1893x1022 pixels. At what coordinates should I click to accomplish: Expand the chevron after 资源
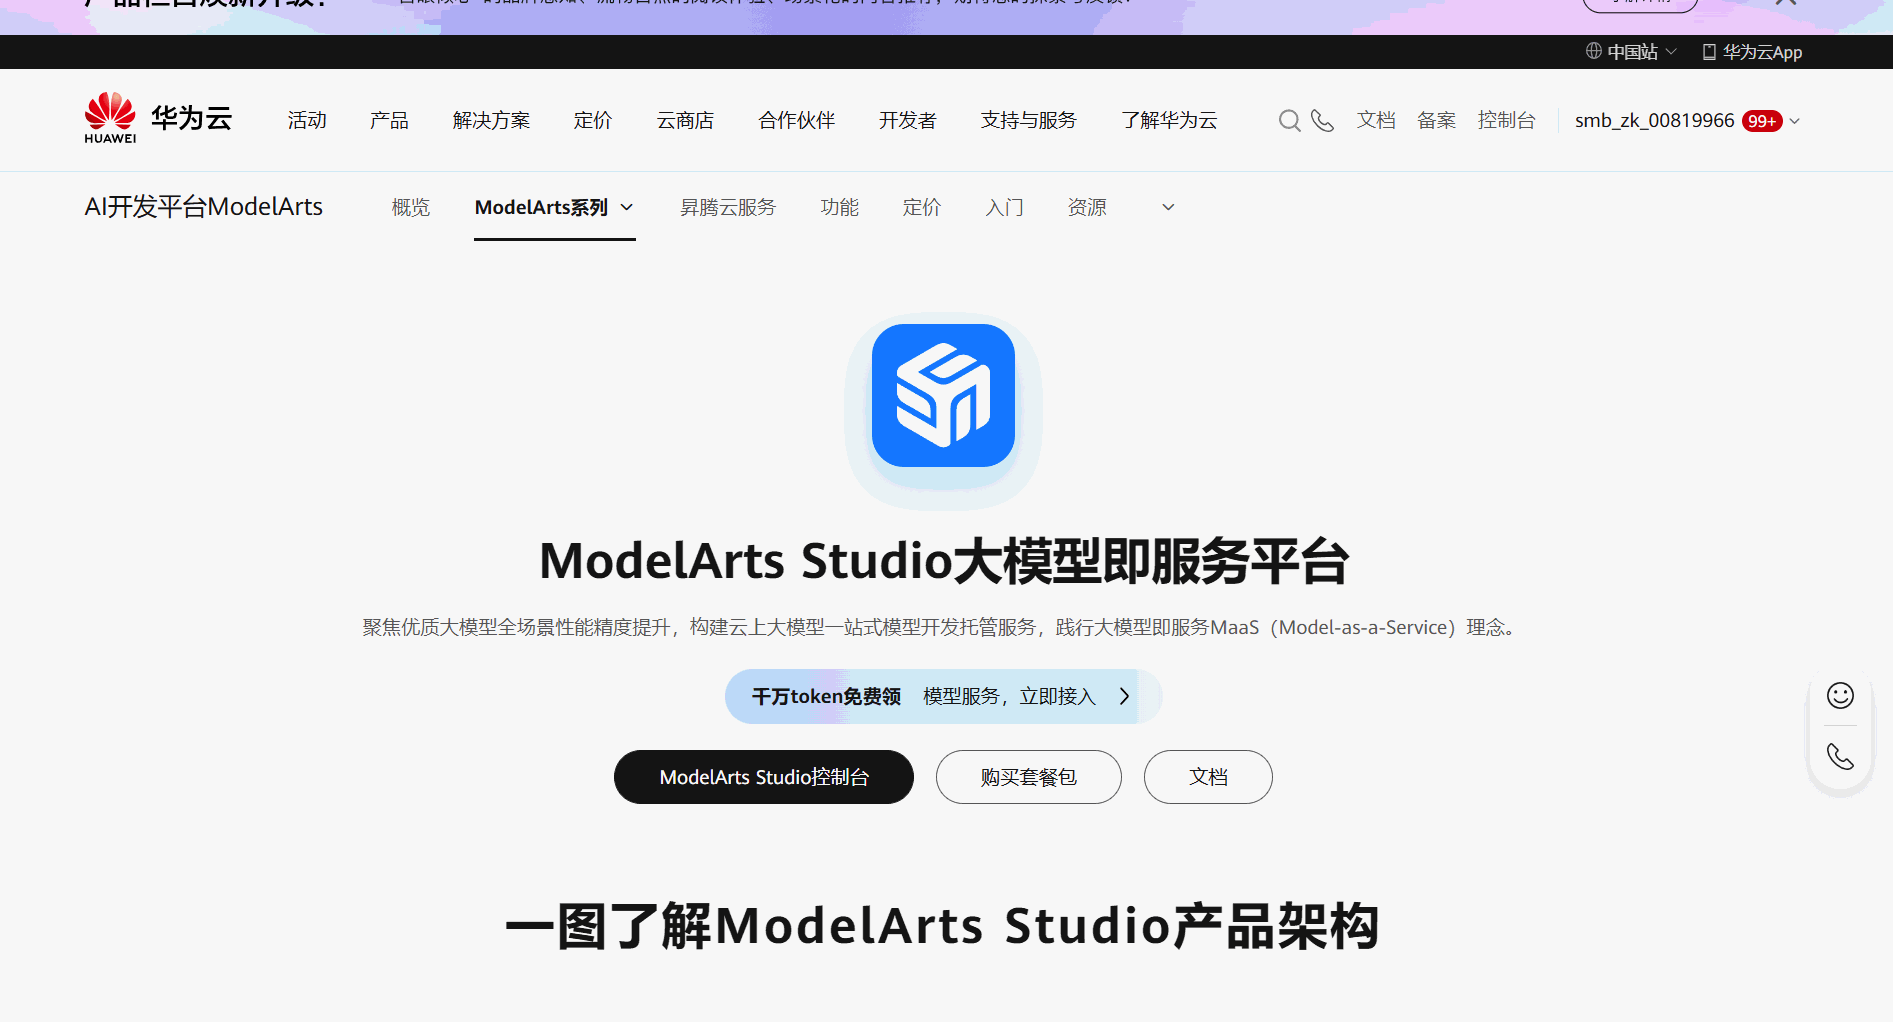1168,207
